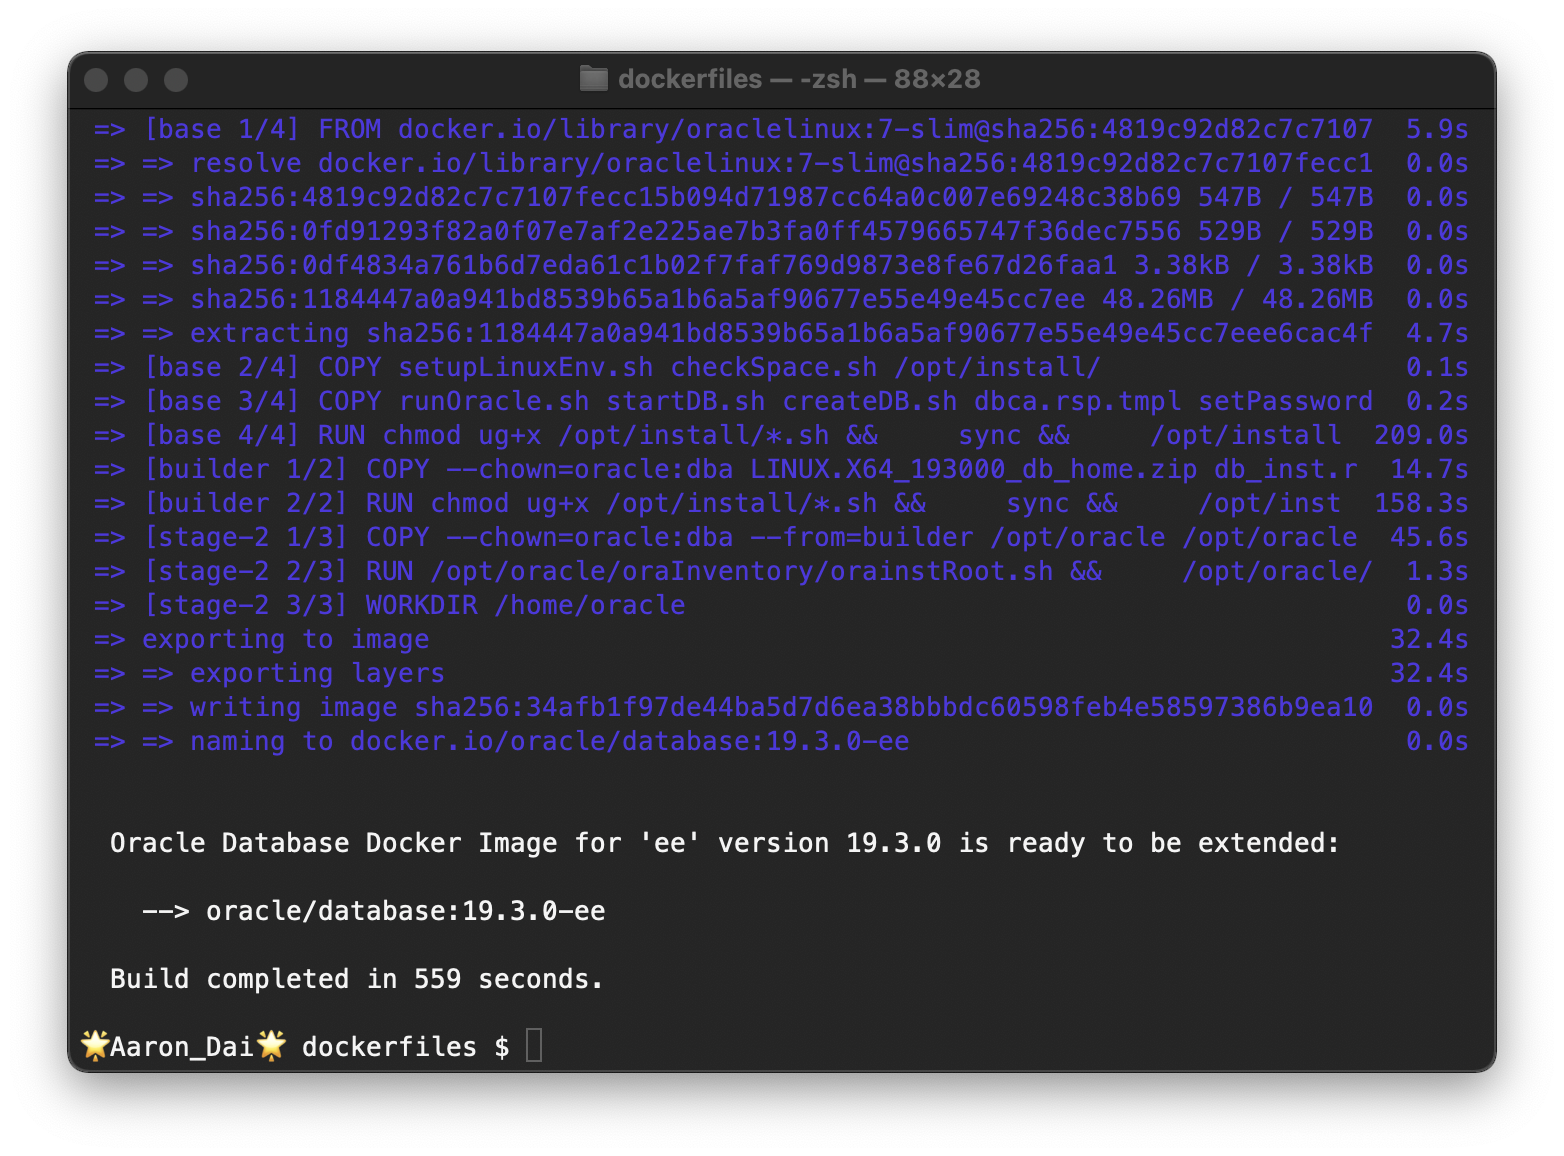Click the "--> oracle/database:19.3.0-ee" image tag line

click(x=374, y=912)
